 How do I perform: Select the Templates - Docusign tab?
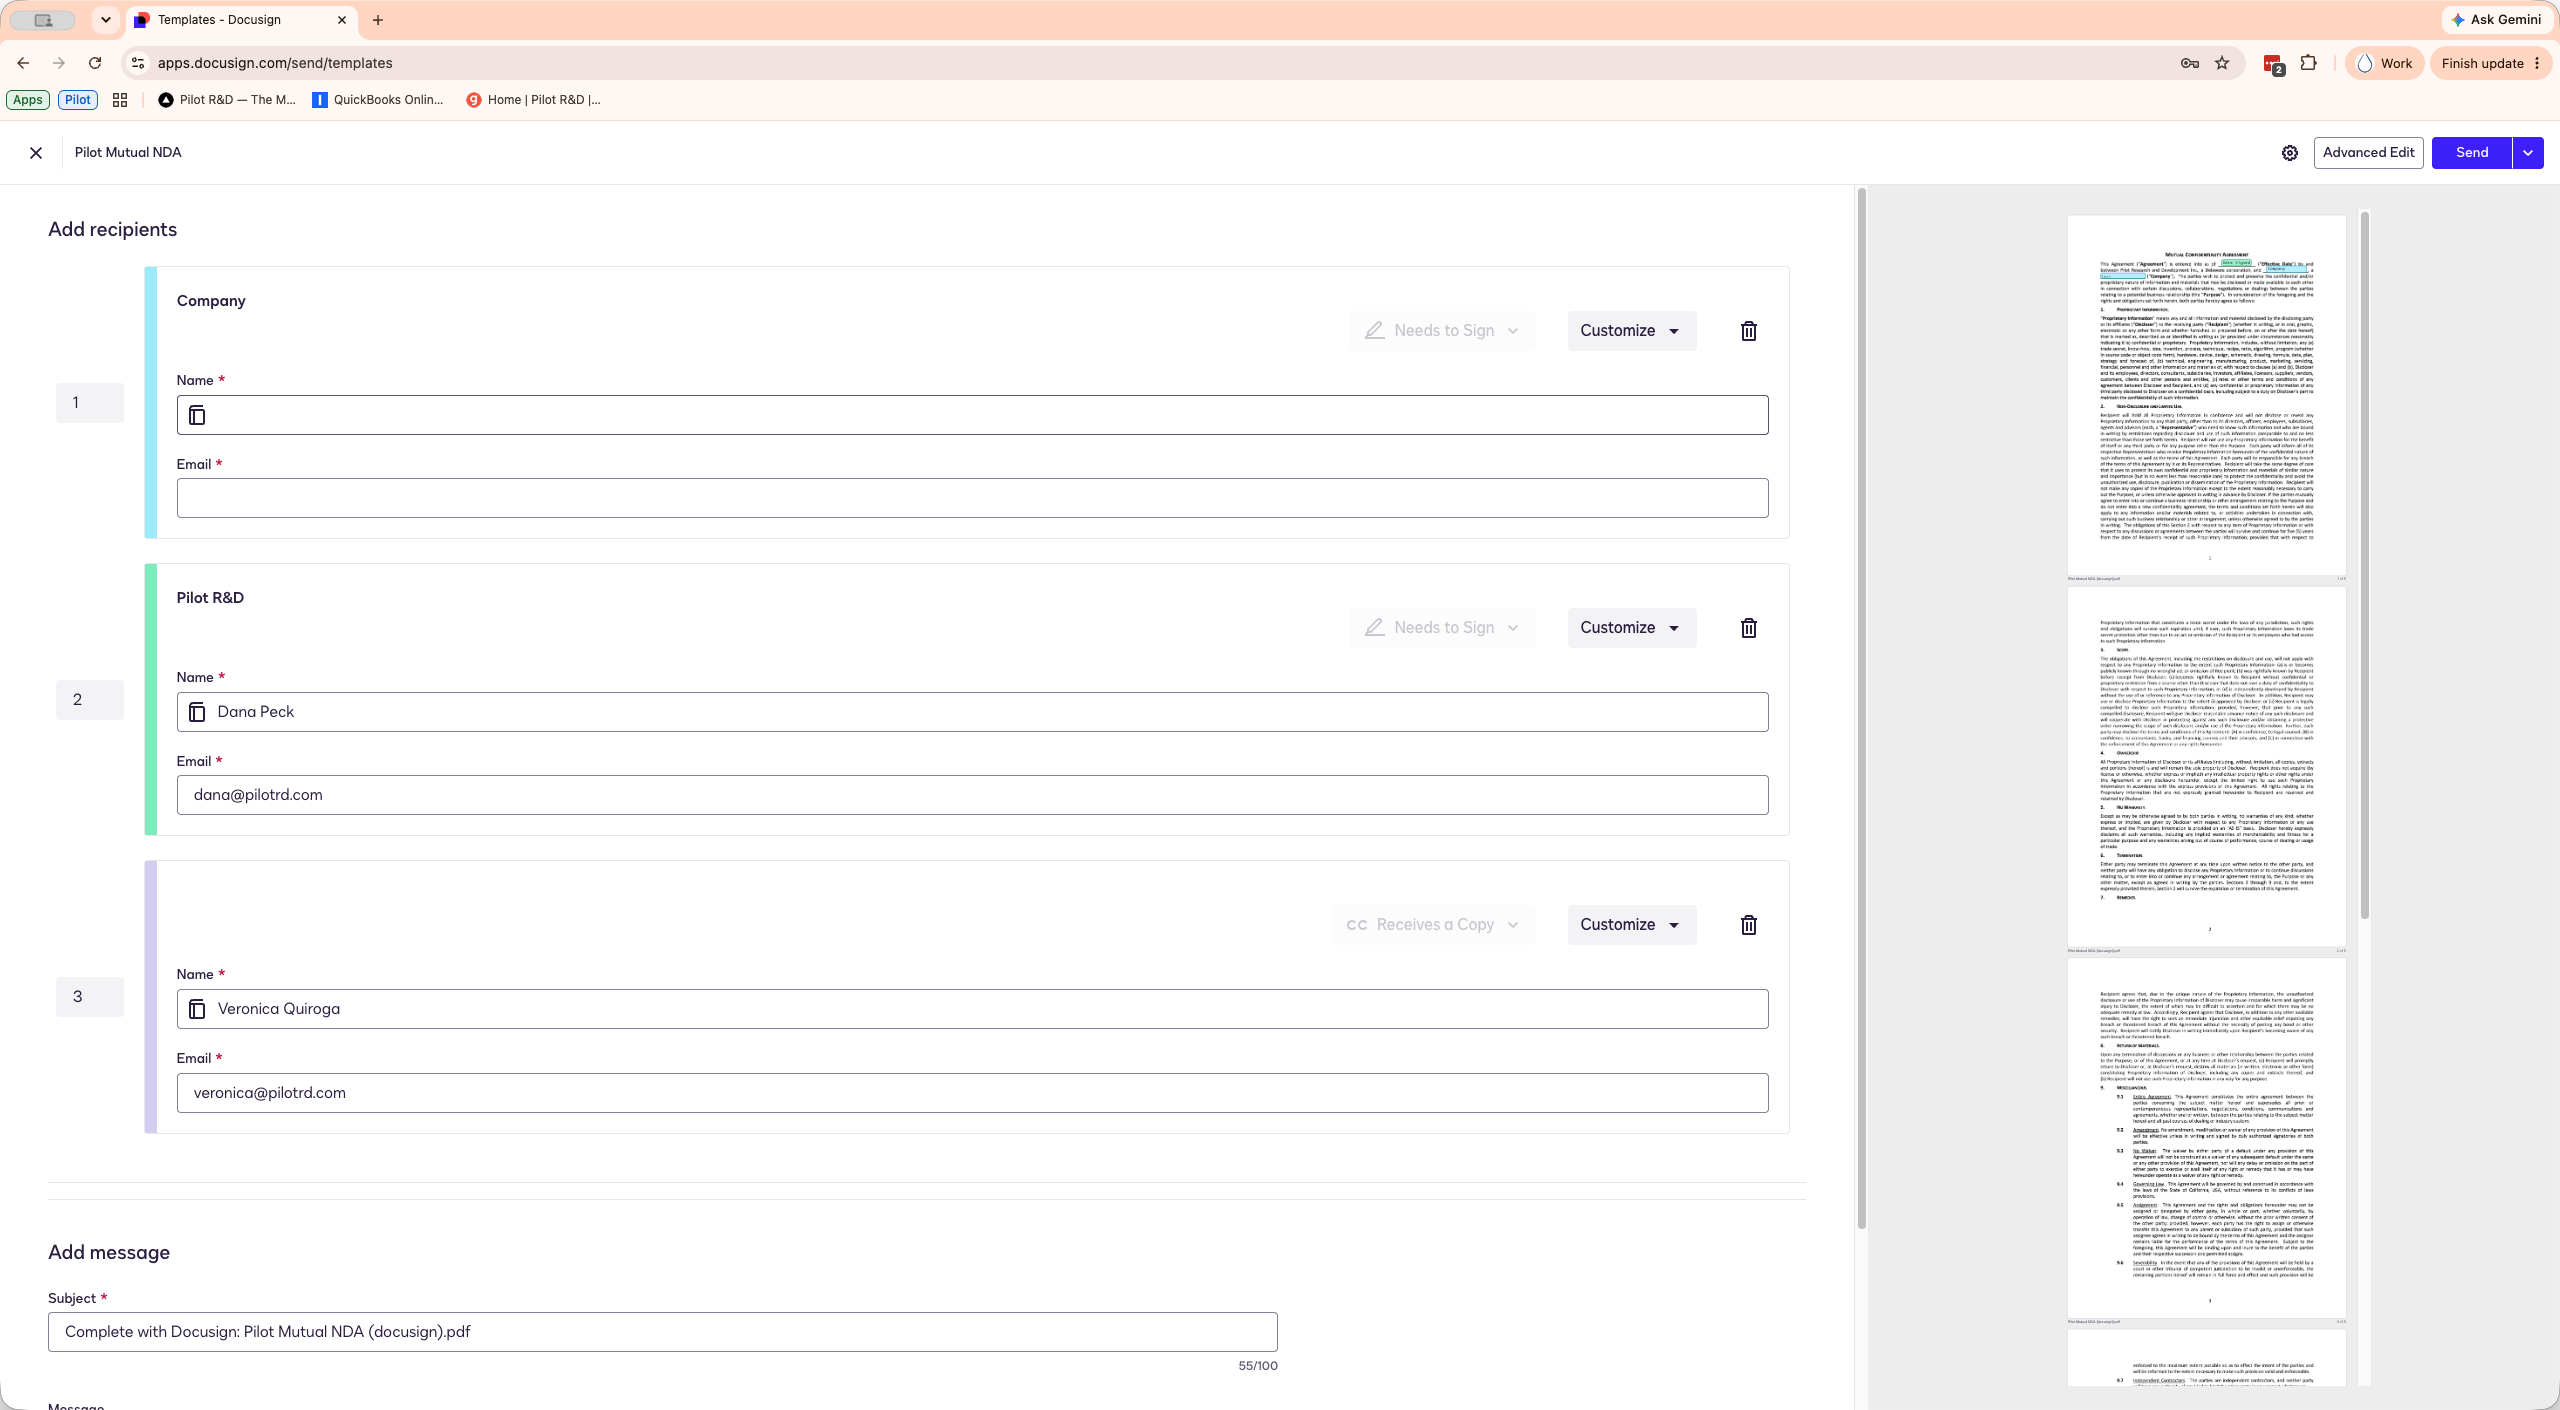pos(240,20)
